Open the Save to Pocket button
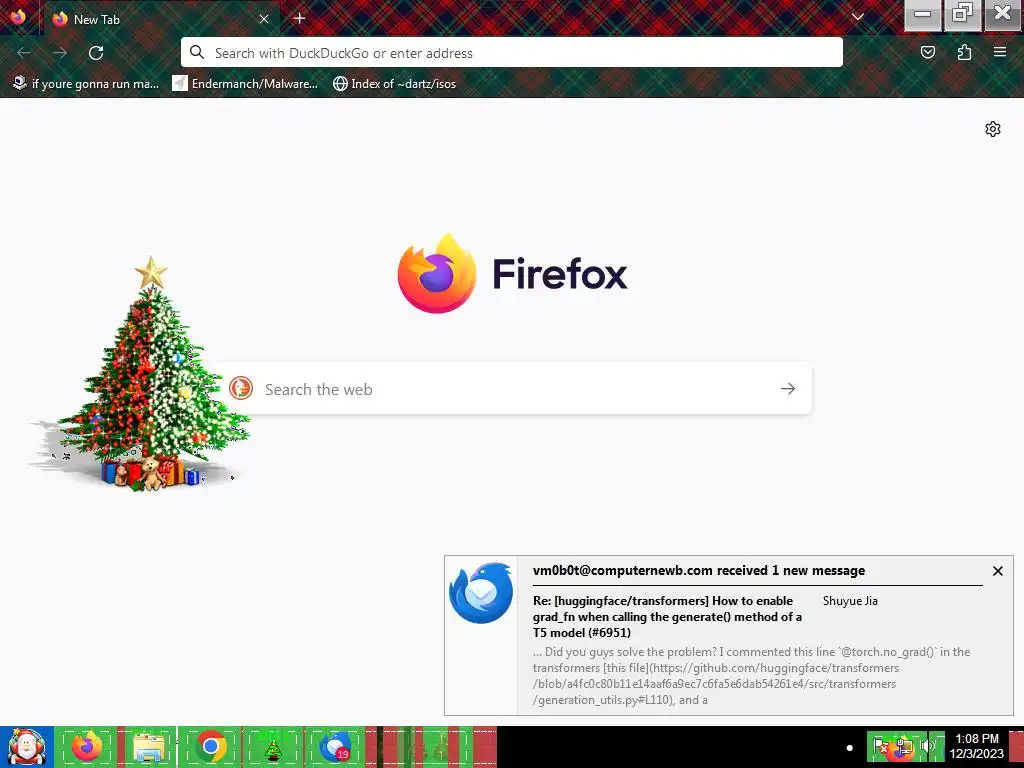 928,52
